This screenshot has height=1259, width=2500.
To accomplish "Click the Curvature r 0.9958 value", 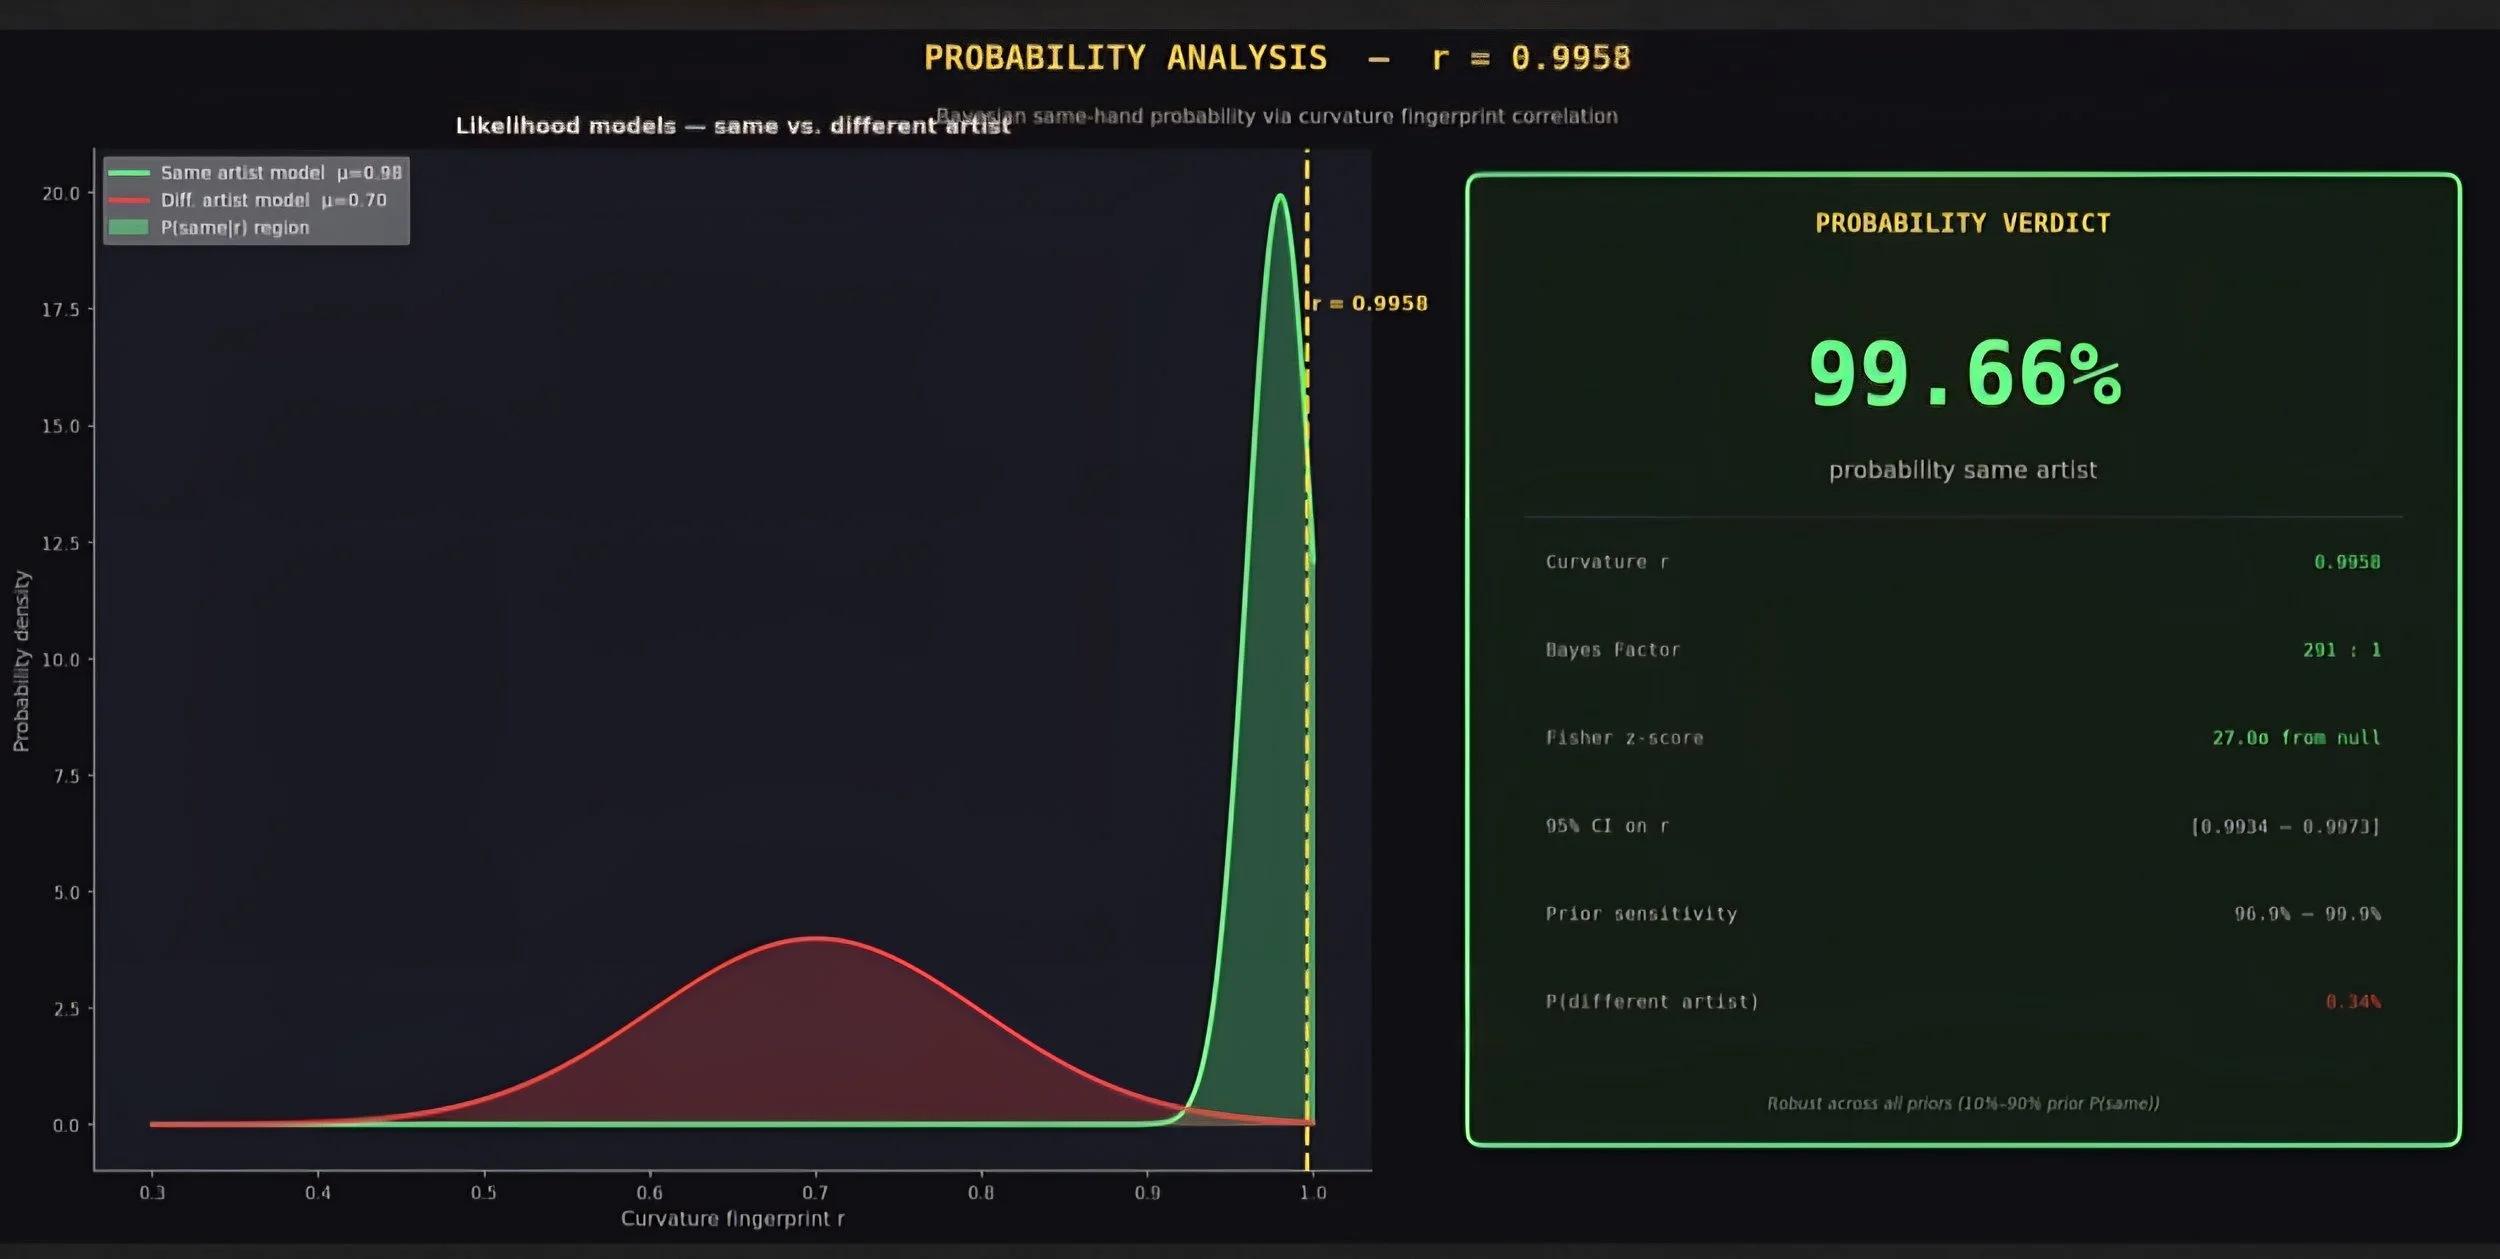I will pos(2346,562).
